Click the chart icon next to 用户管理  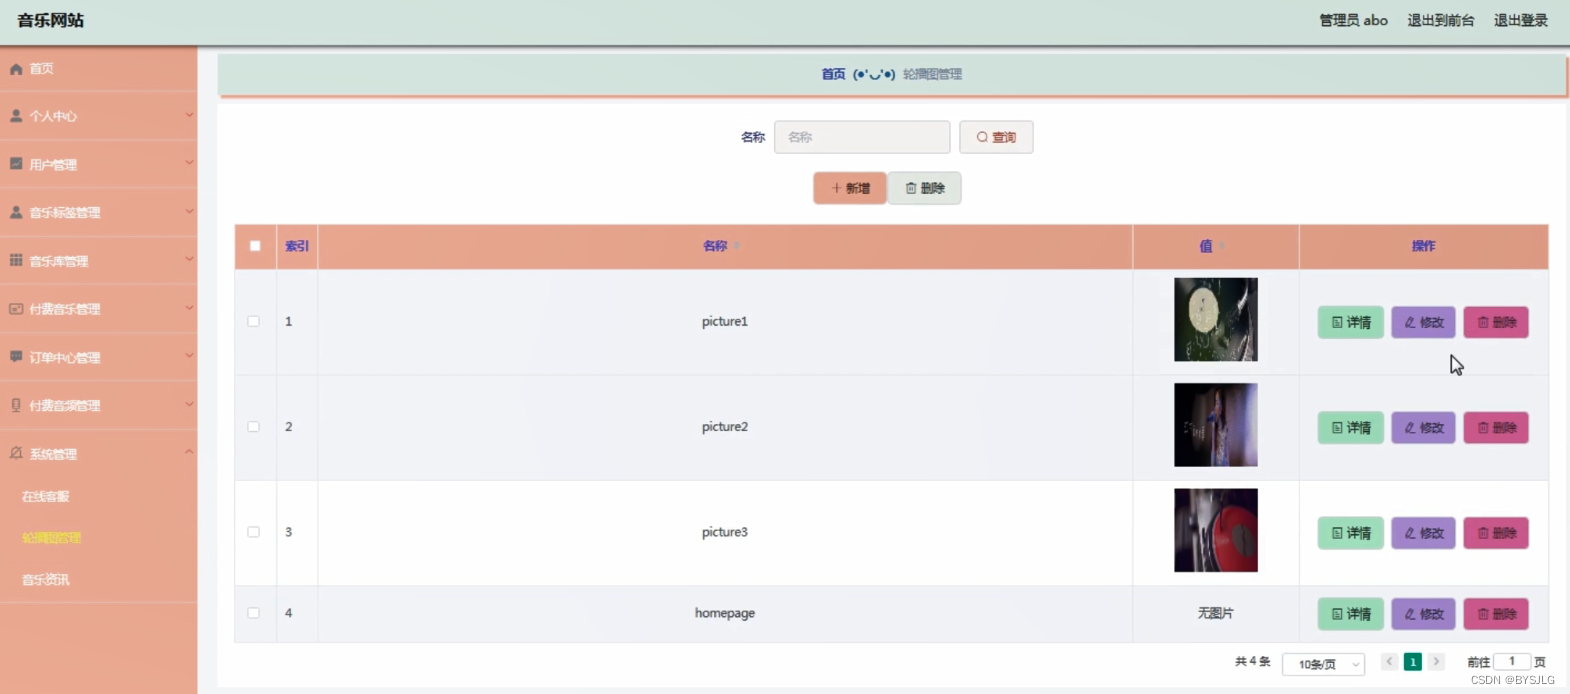point(16,164)
